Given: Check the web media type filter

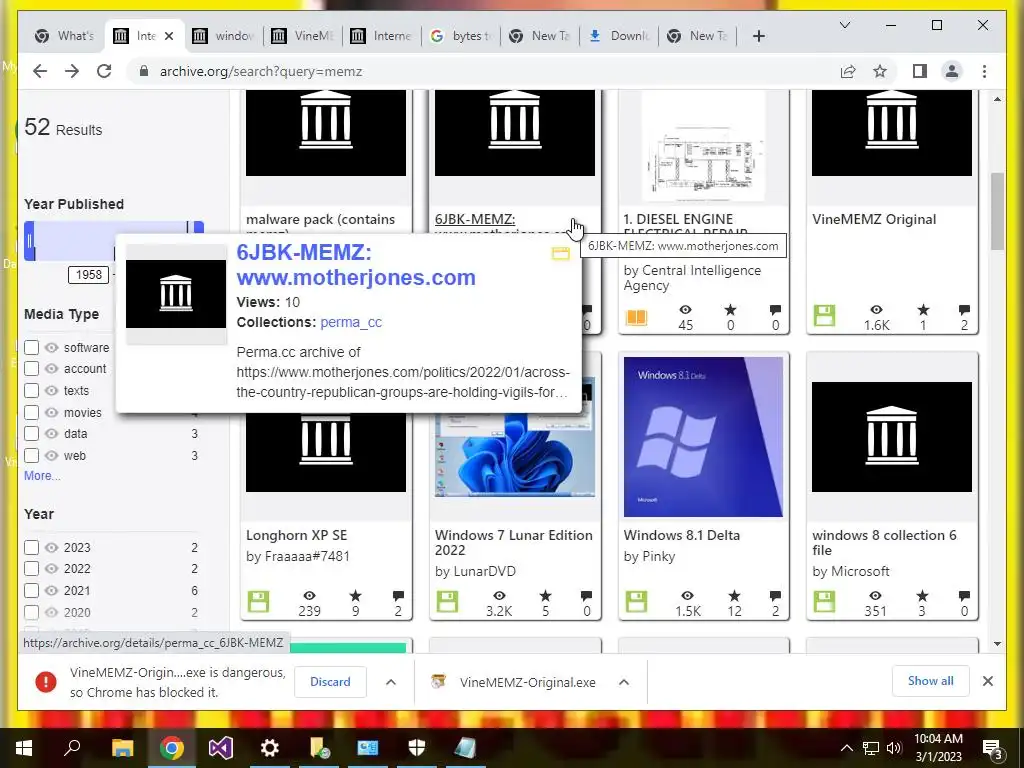Looking at the screenshot, I should [x=31, y=456].
